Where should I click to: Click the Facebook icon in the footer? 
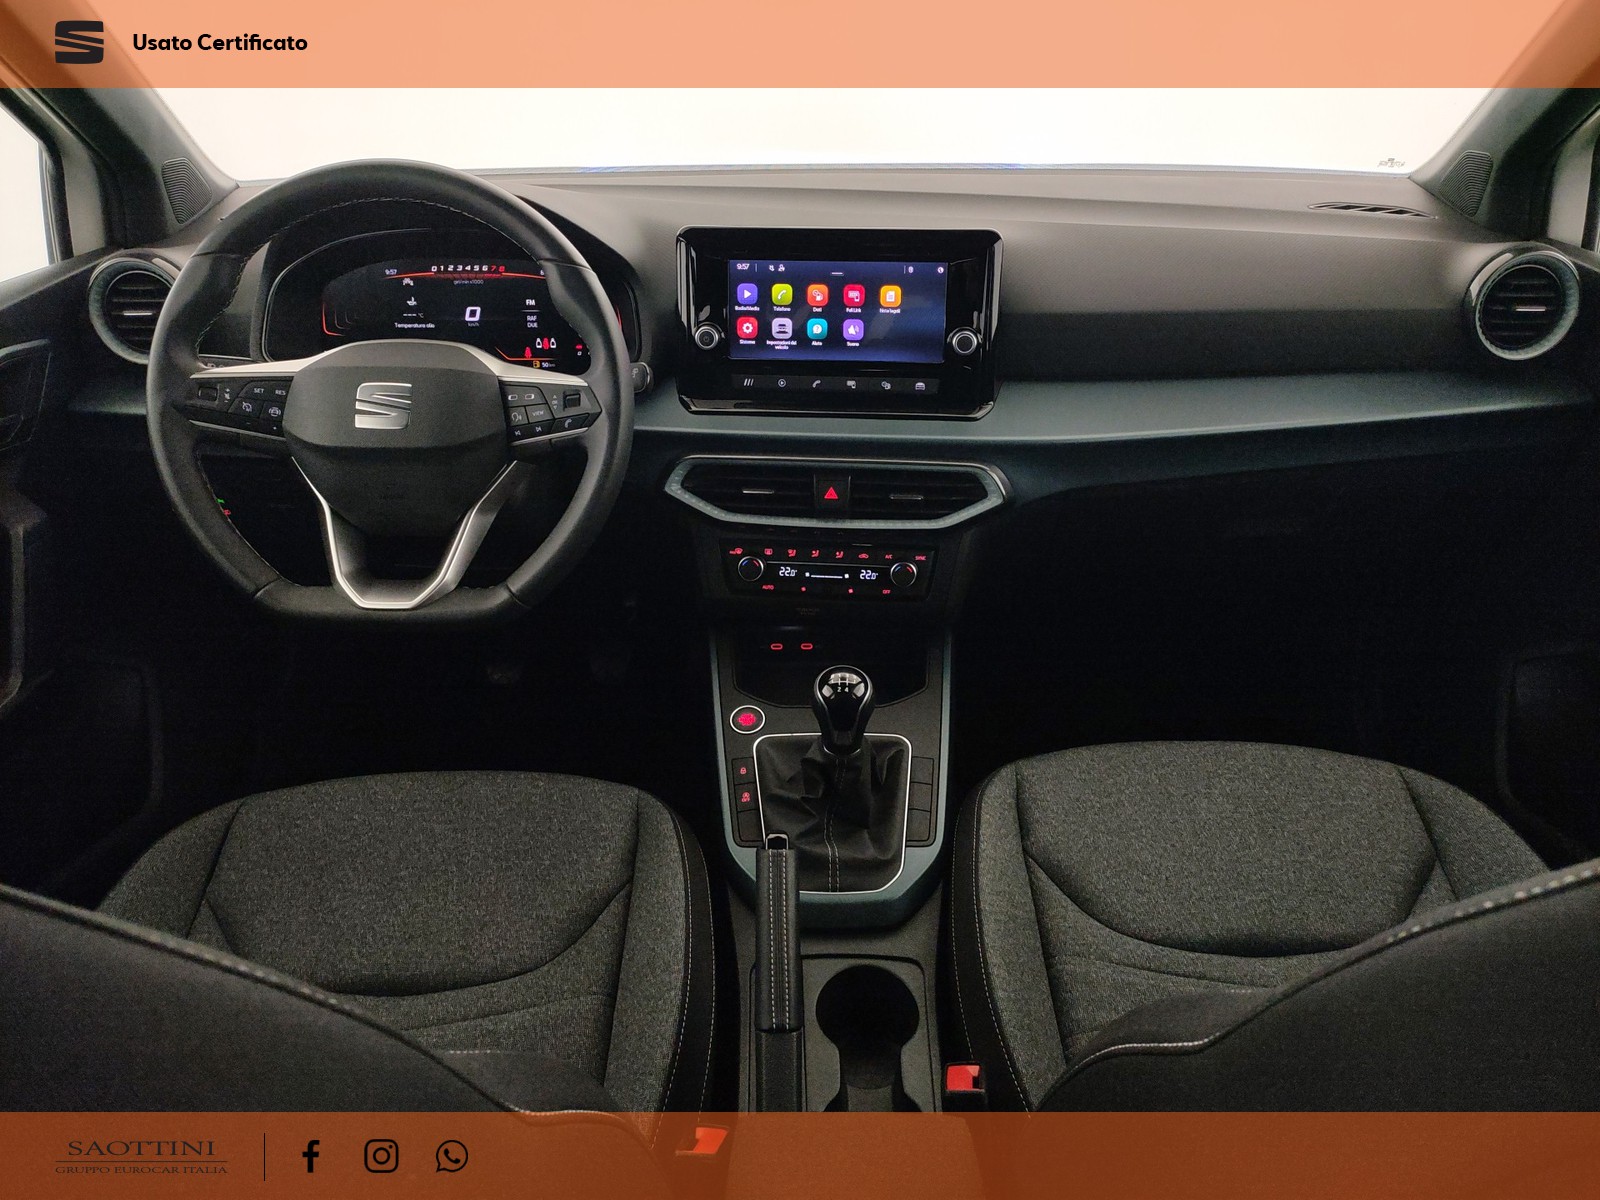tap(311, 1156)
